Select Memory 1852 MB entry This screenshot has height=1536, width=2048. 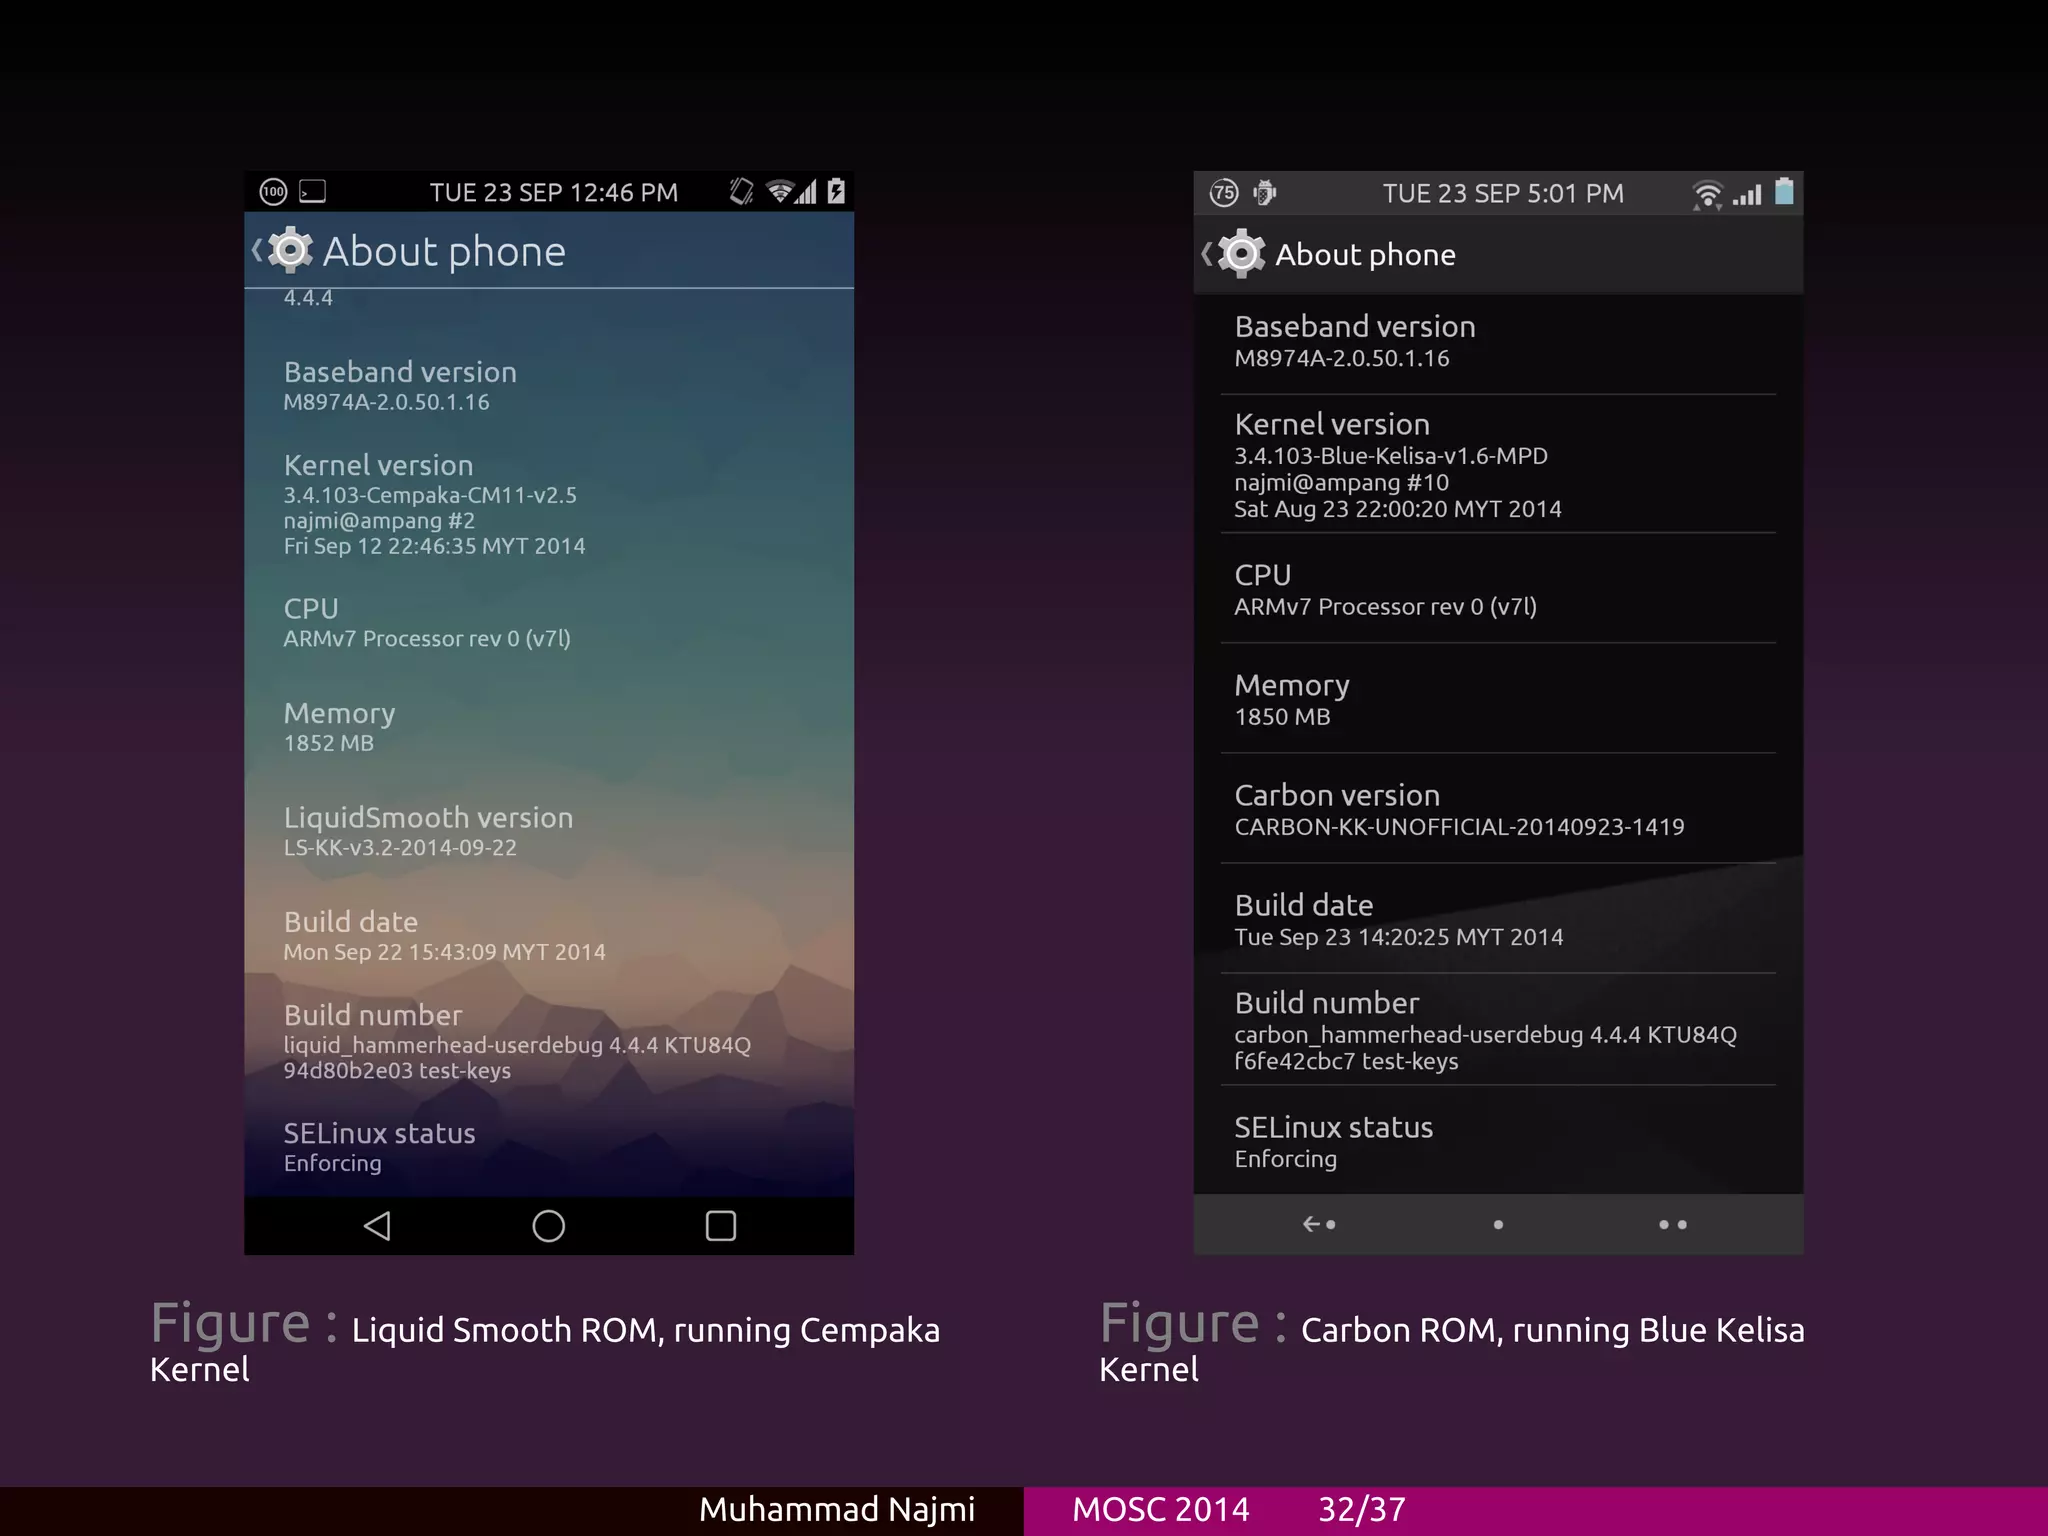(339, 726)
